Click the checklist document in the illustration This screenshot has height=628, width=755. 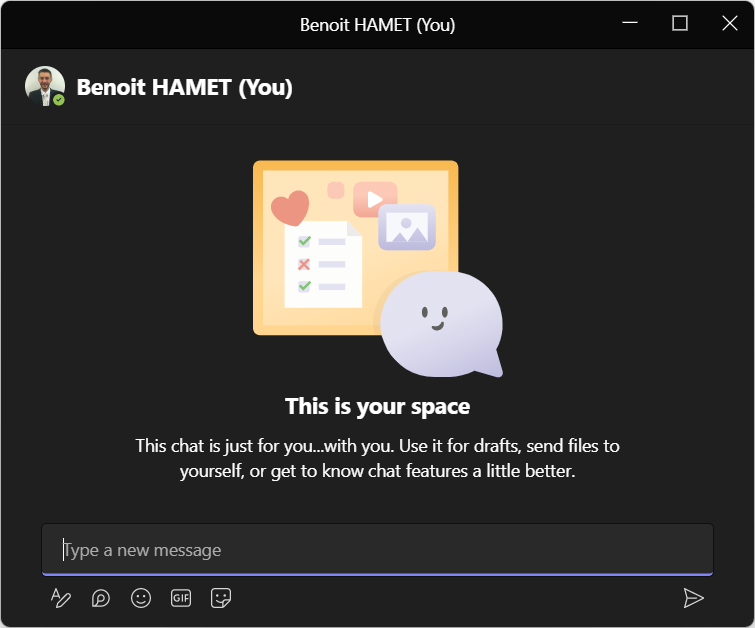tap(322, 264)
